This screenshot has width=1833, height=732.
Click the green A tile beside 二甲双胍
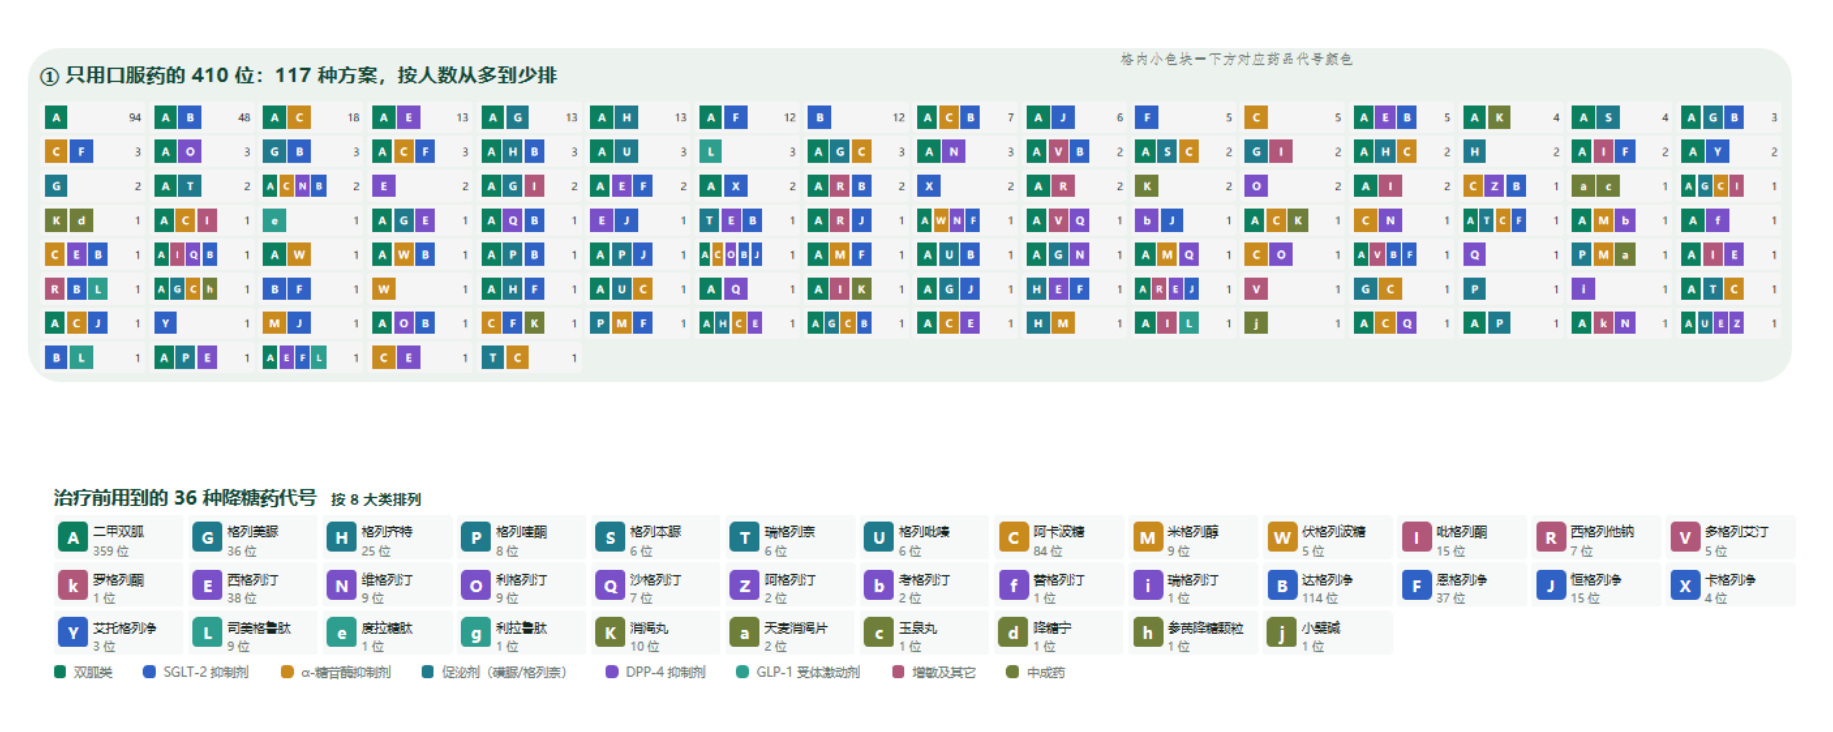click(x=73, y=539)
